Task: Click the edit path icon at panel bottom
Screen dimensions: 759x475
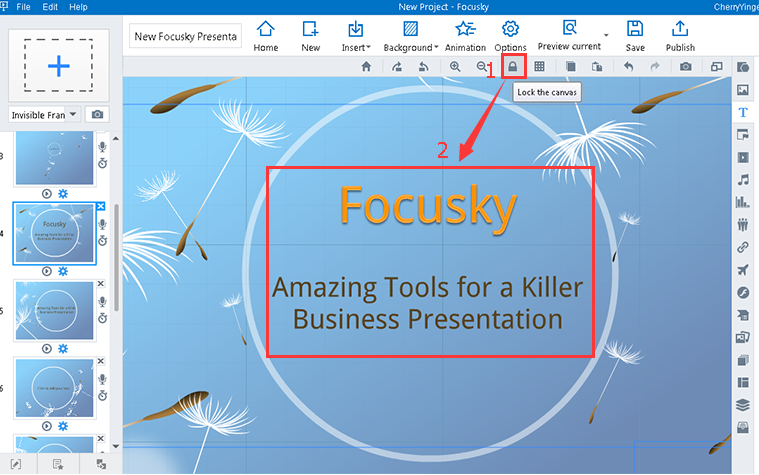Action: [16, 464]
